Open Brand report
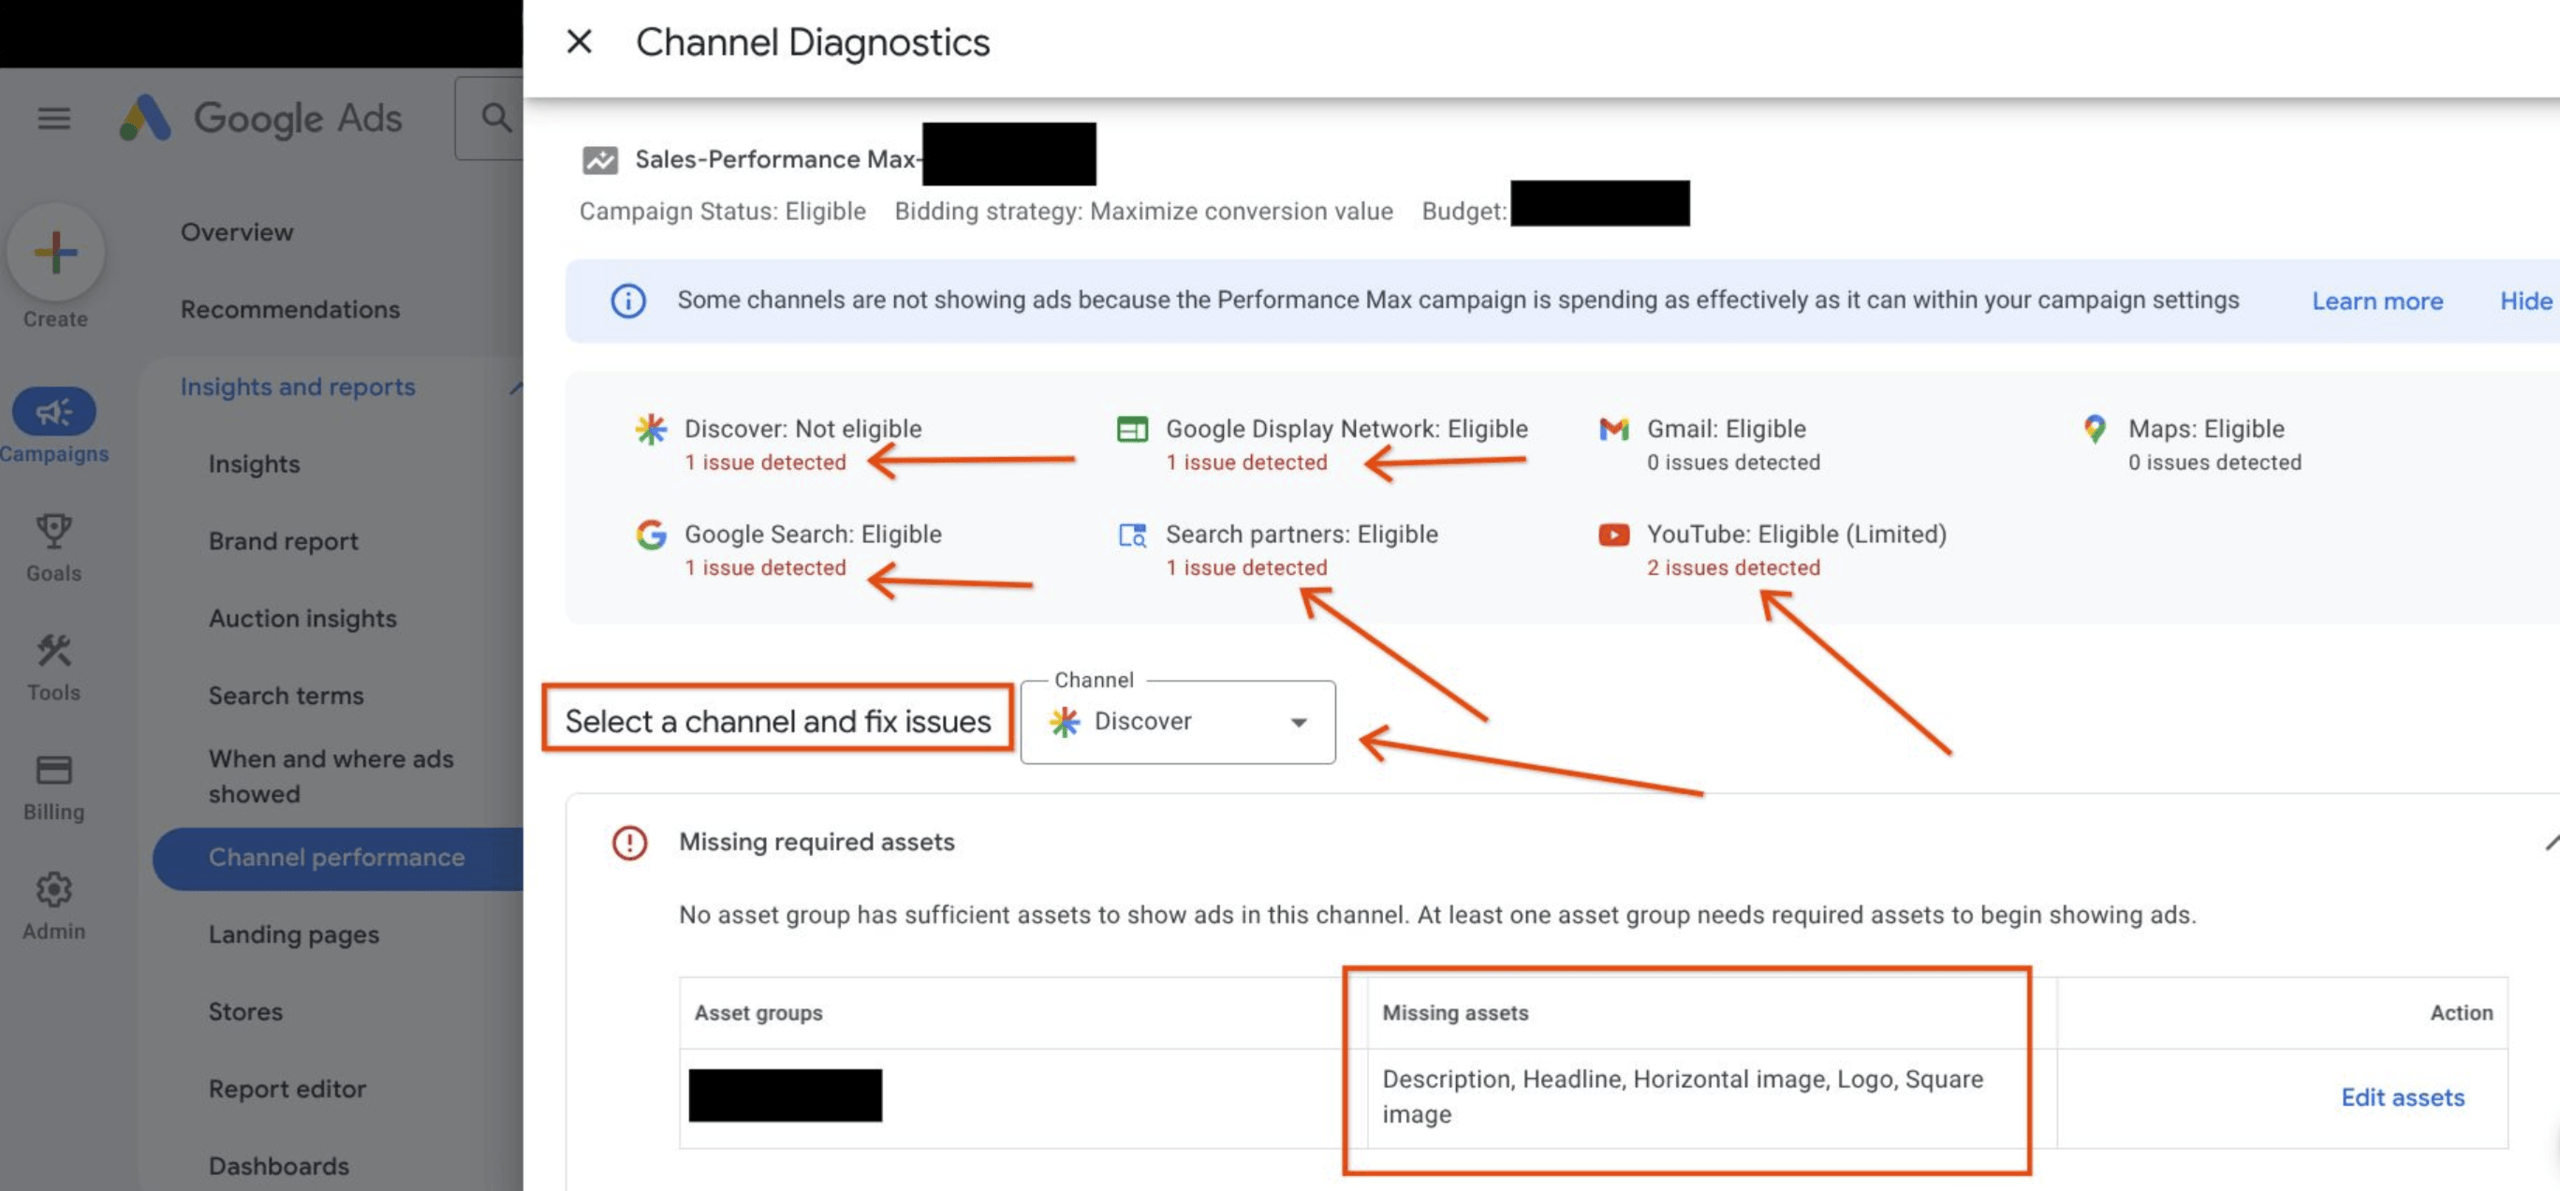The width and height of the screenshot is (2560, 1191). click(283, 542)
